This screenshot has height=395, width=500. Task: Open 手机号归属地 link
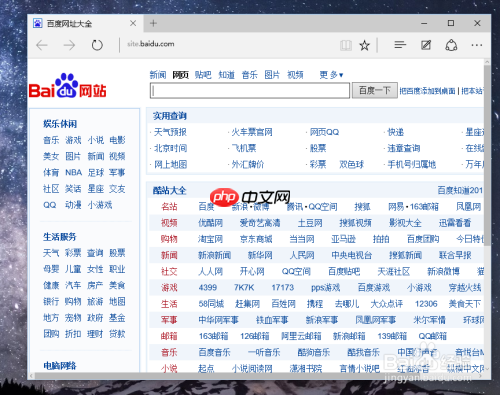coord(412,164)
